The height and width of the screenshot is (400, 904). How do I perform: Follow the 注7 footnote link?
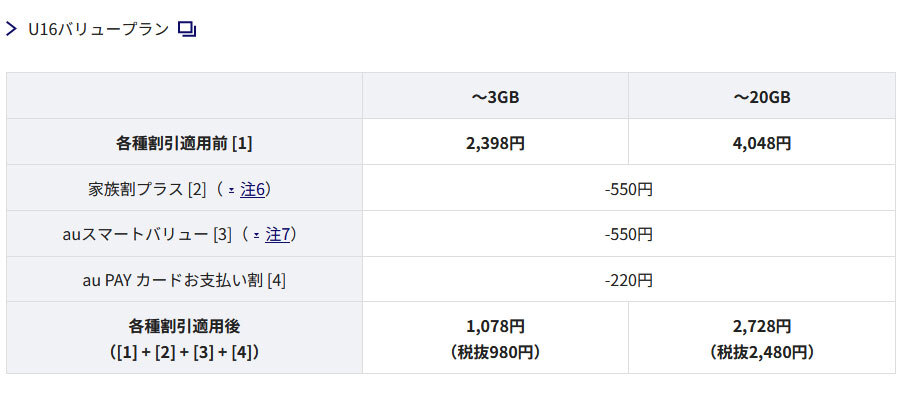[278, 235]
